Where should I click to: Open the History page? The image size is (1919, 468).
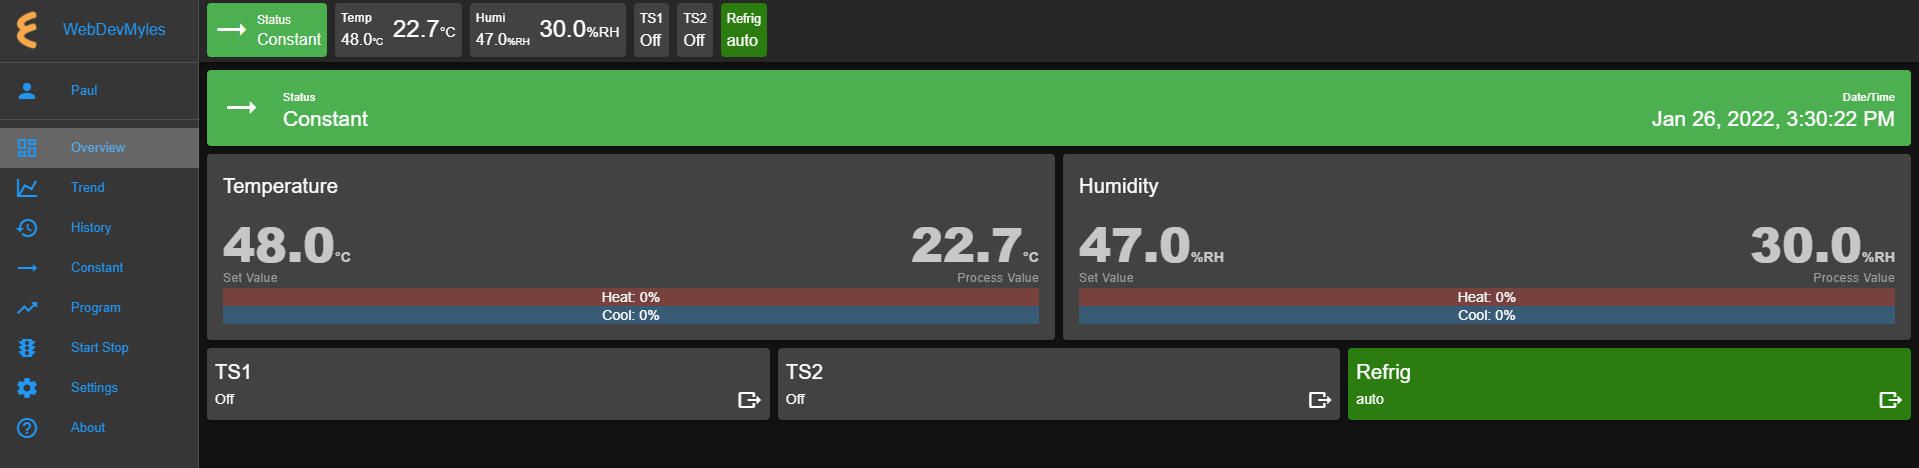tap(99, 228)
